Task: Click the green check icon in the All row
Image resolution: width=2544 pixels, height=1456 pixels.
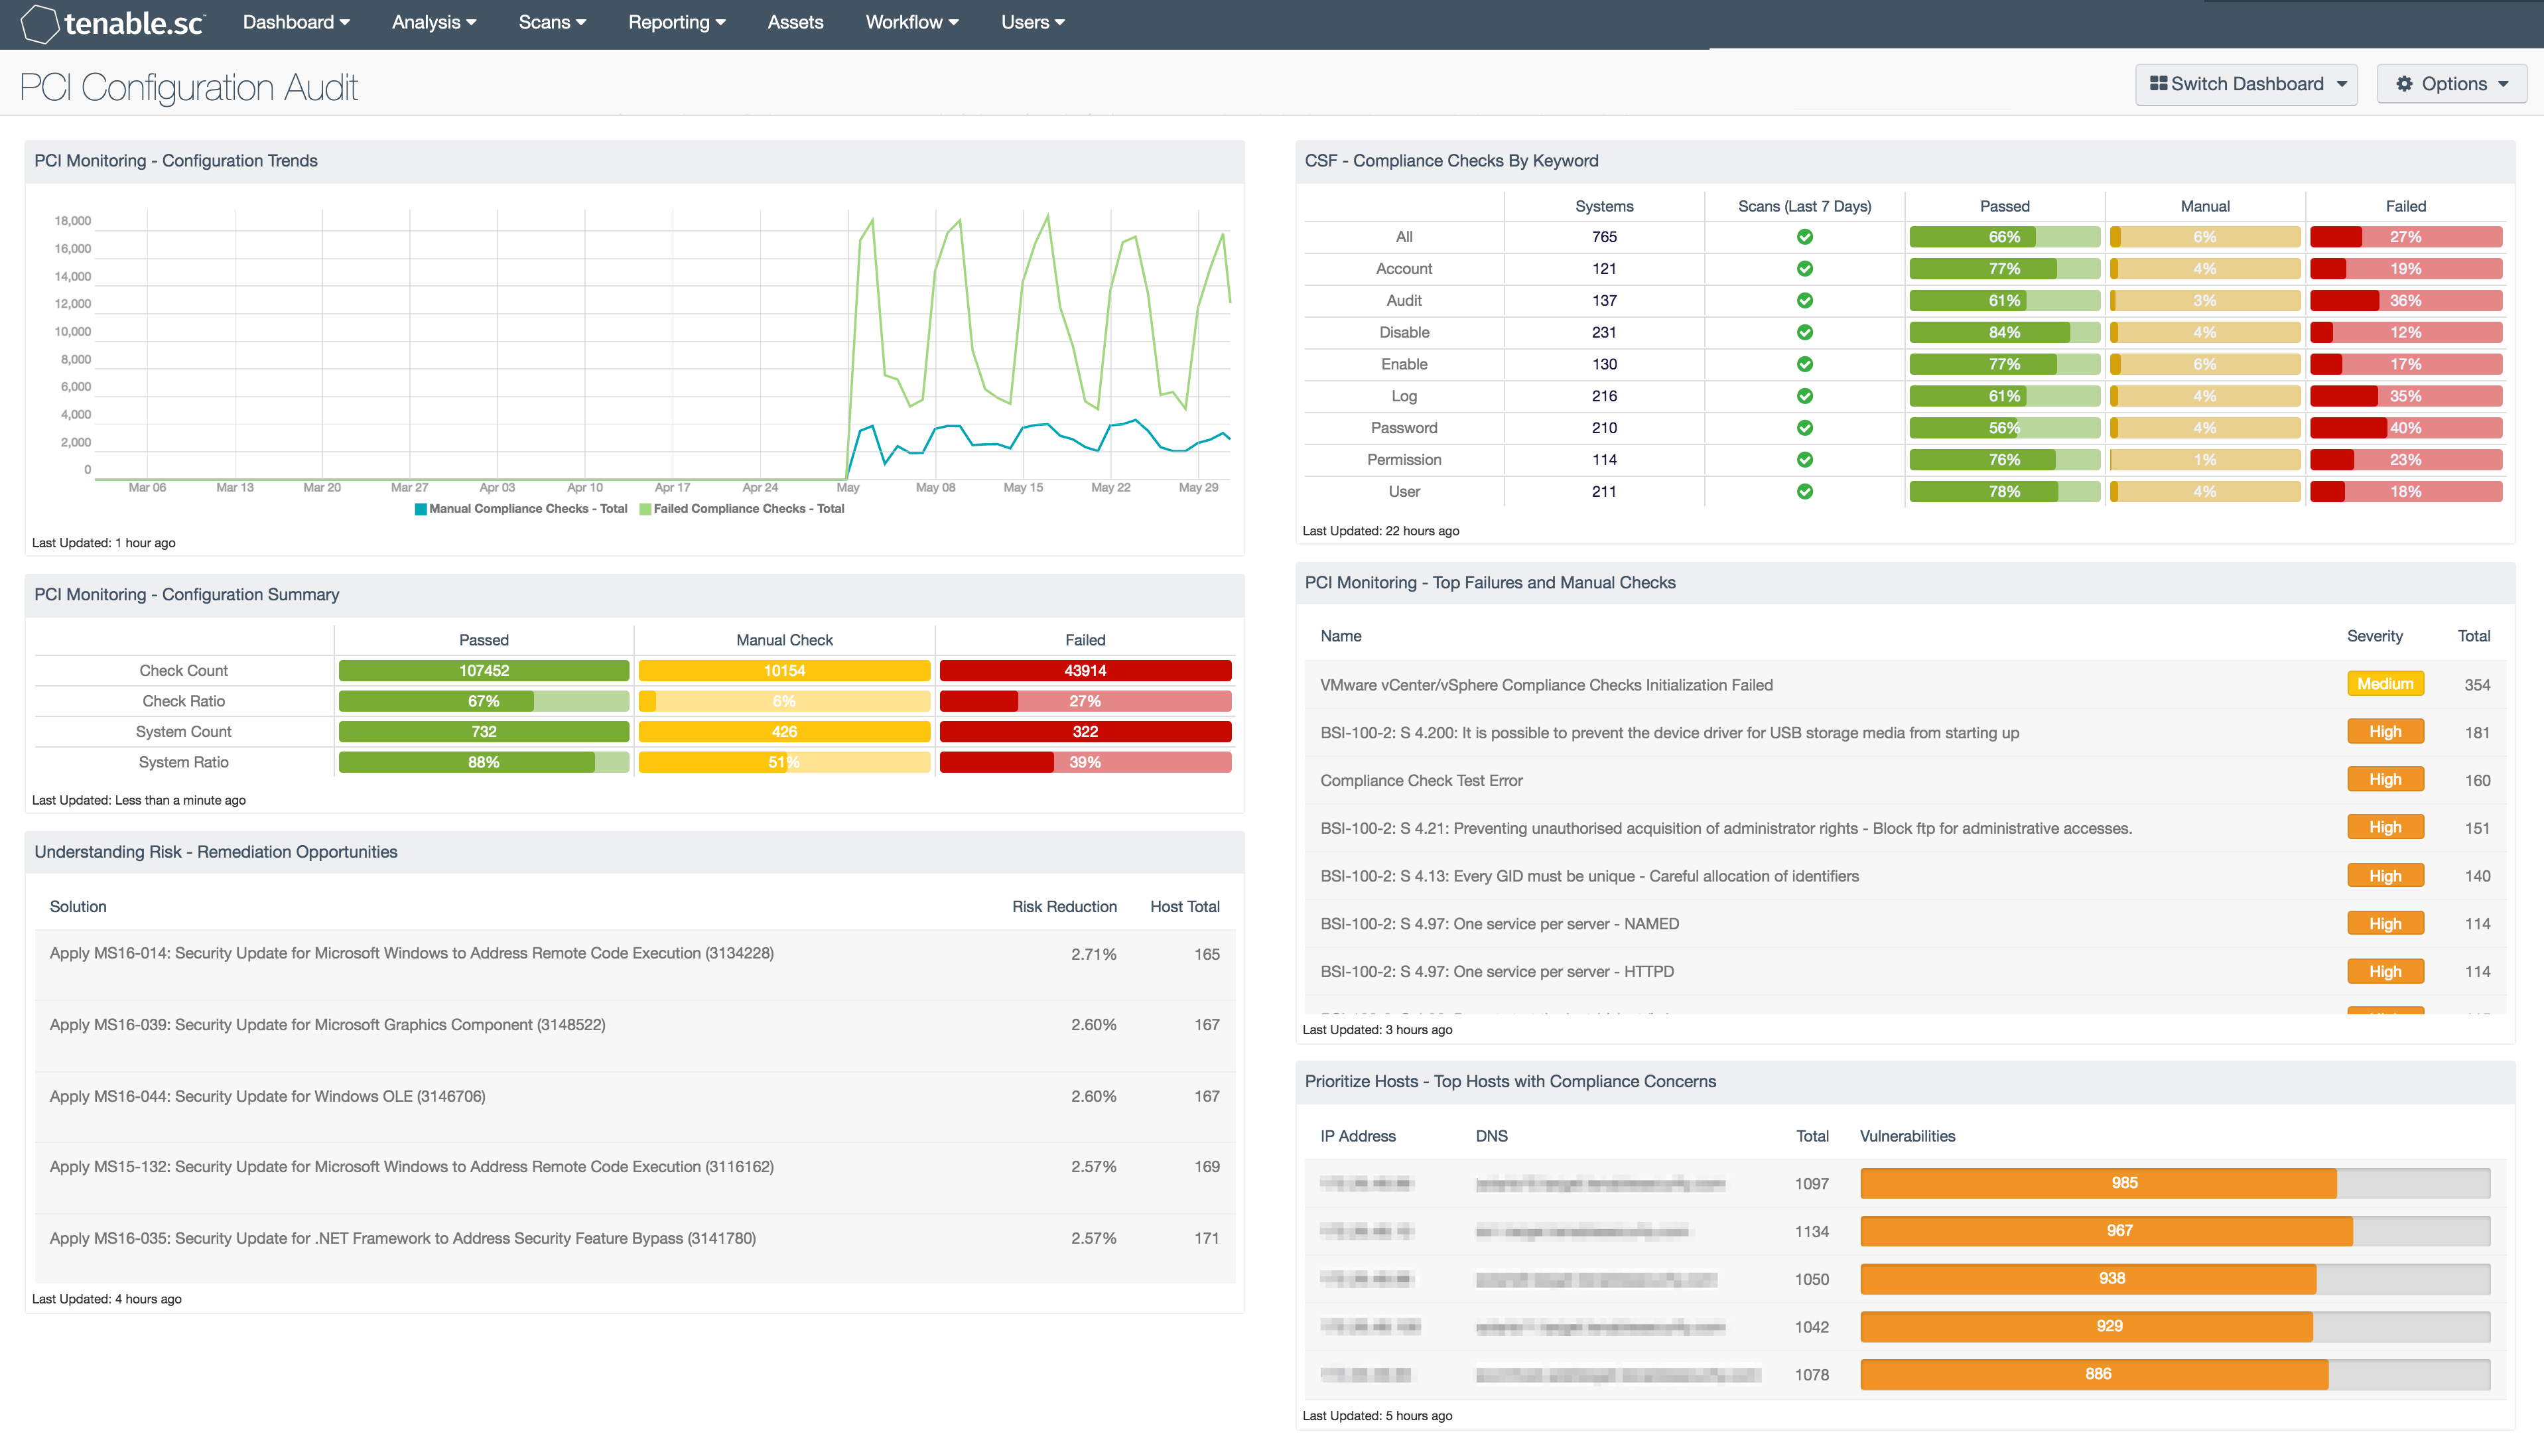Action: point(1804,237)
